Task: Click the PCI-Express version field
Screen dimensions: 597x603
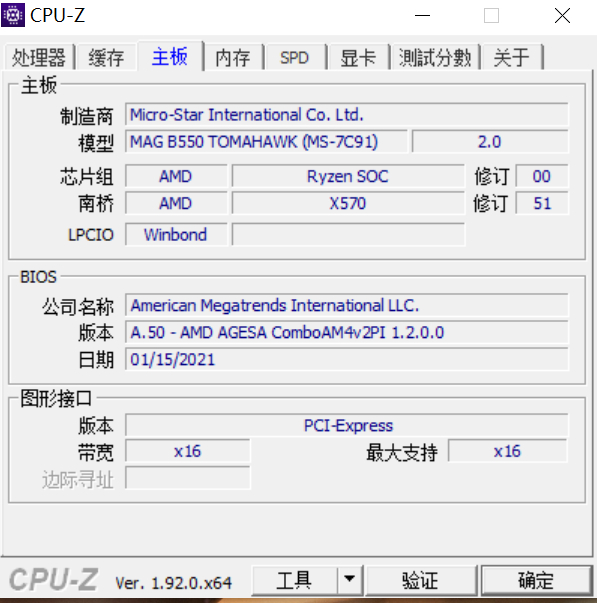Action: tap(347, 425)
